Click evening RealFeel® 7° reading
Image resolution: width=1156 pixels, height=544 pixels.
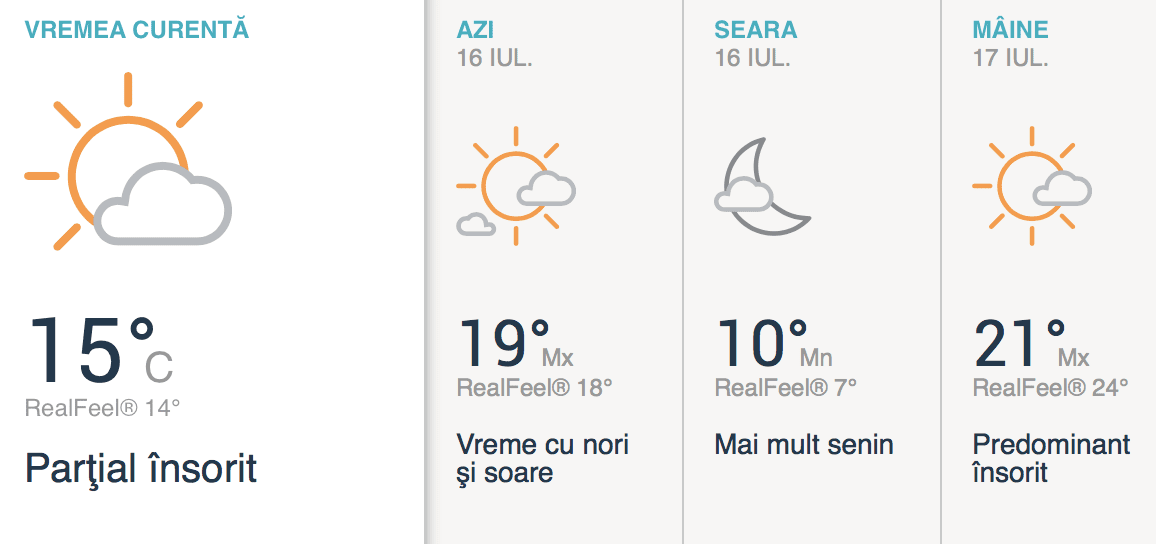785,388
